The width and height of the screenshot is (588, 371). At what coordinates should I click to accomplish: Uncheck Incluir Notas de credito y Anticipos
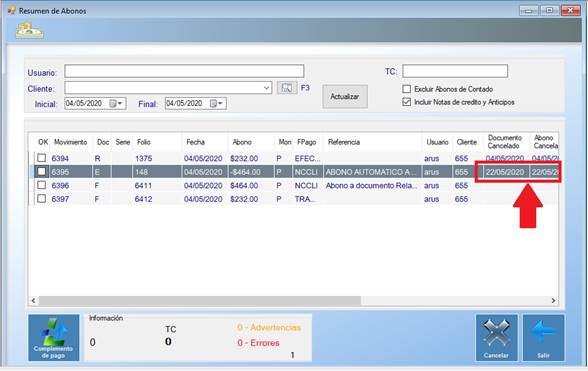tap(406, 102)
